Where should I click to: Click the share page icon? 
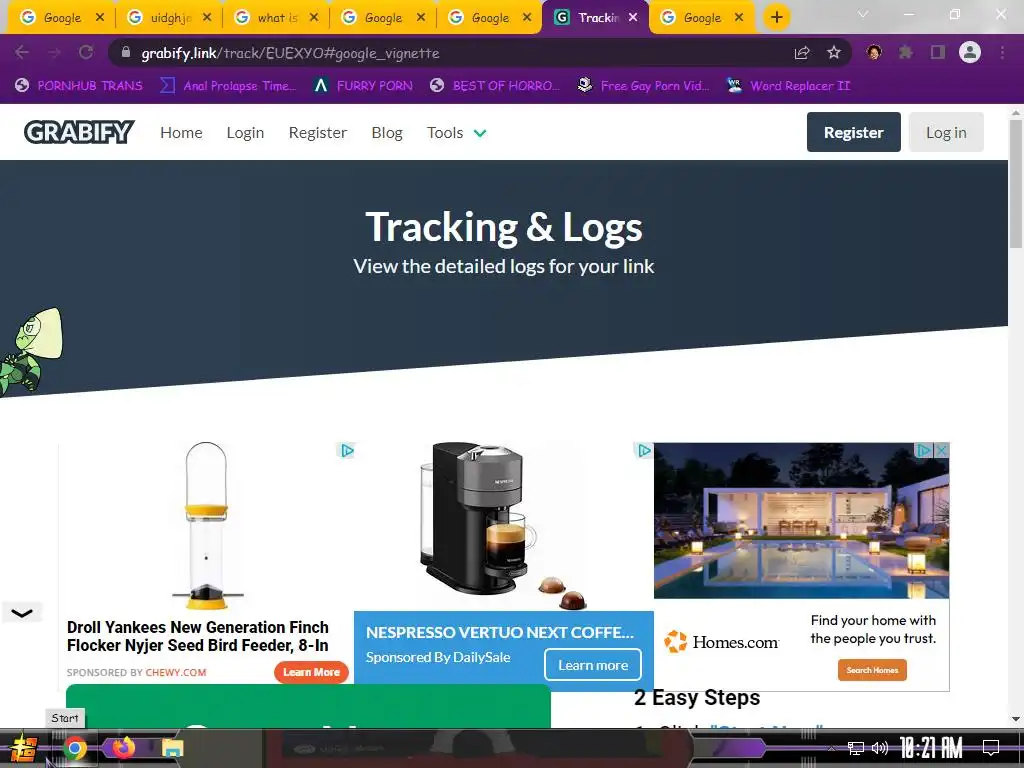(802, 53)
